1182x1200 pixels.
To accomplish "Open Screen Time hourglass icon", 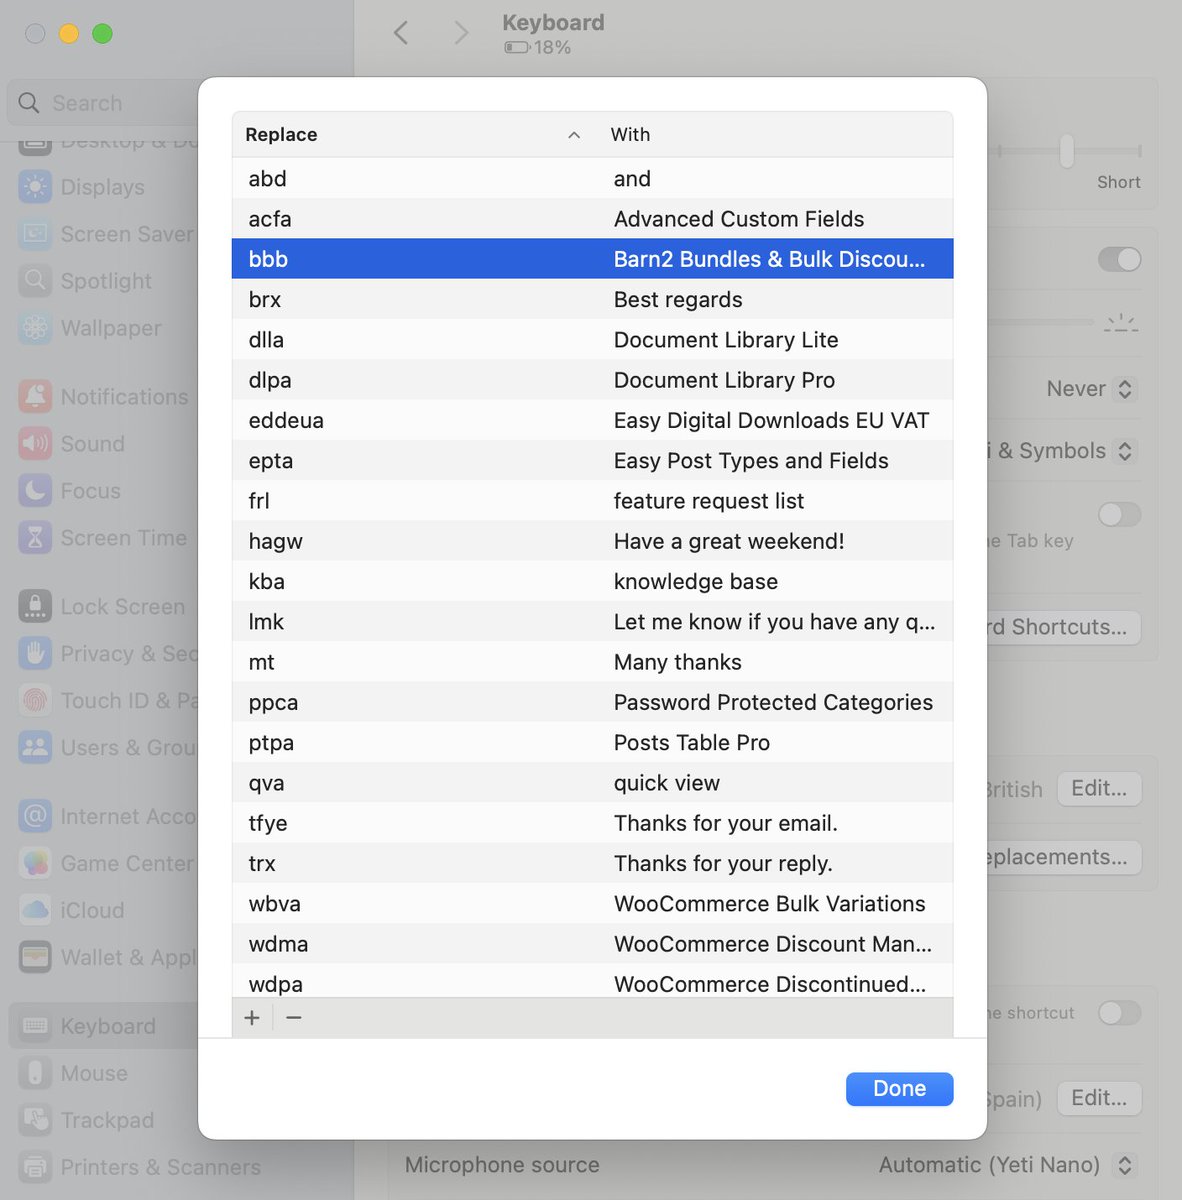I will [x=35, y=538].
